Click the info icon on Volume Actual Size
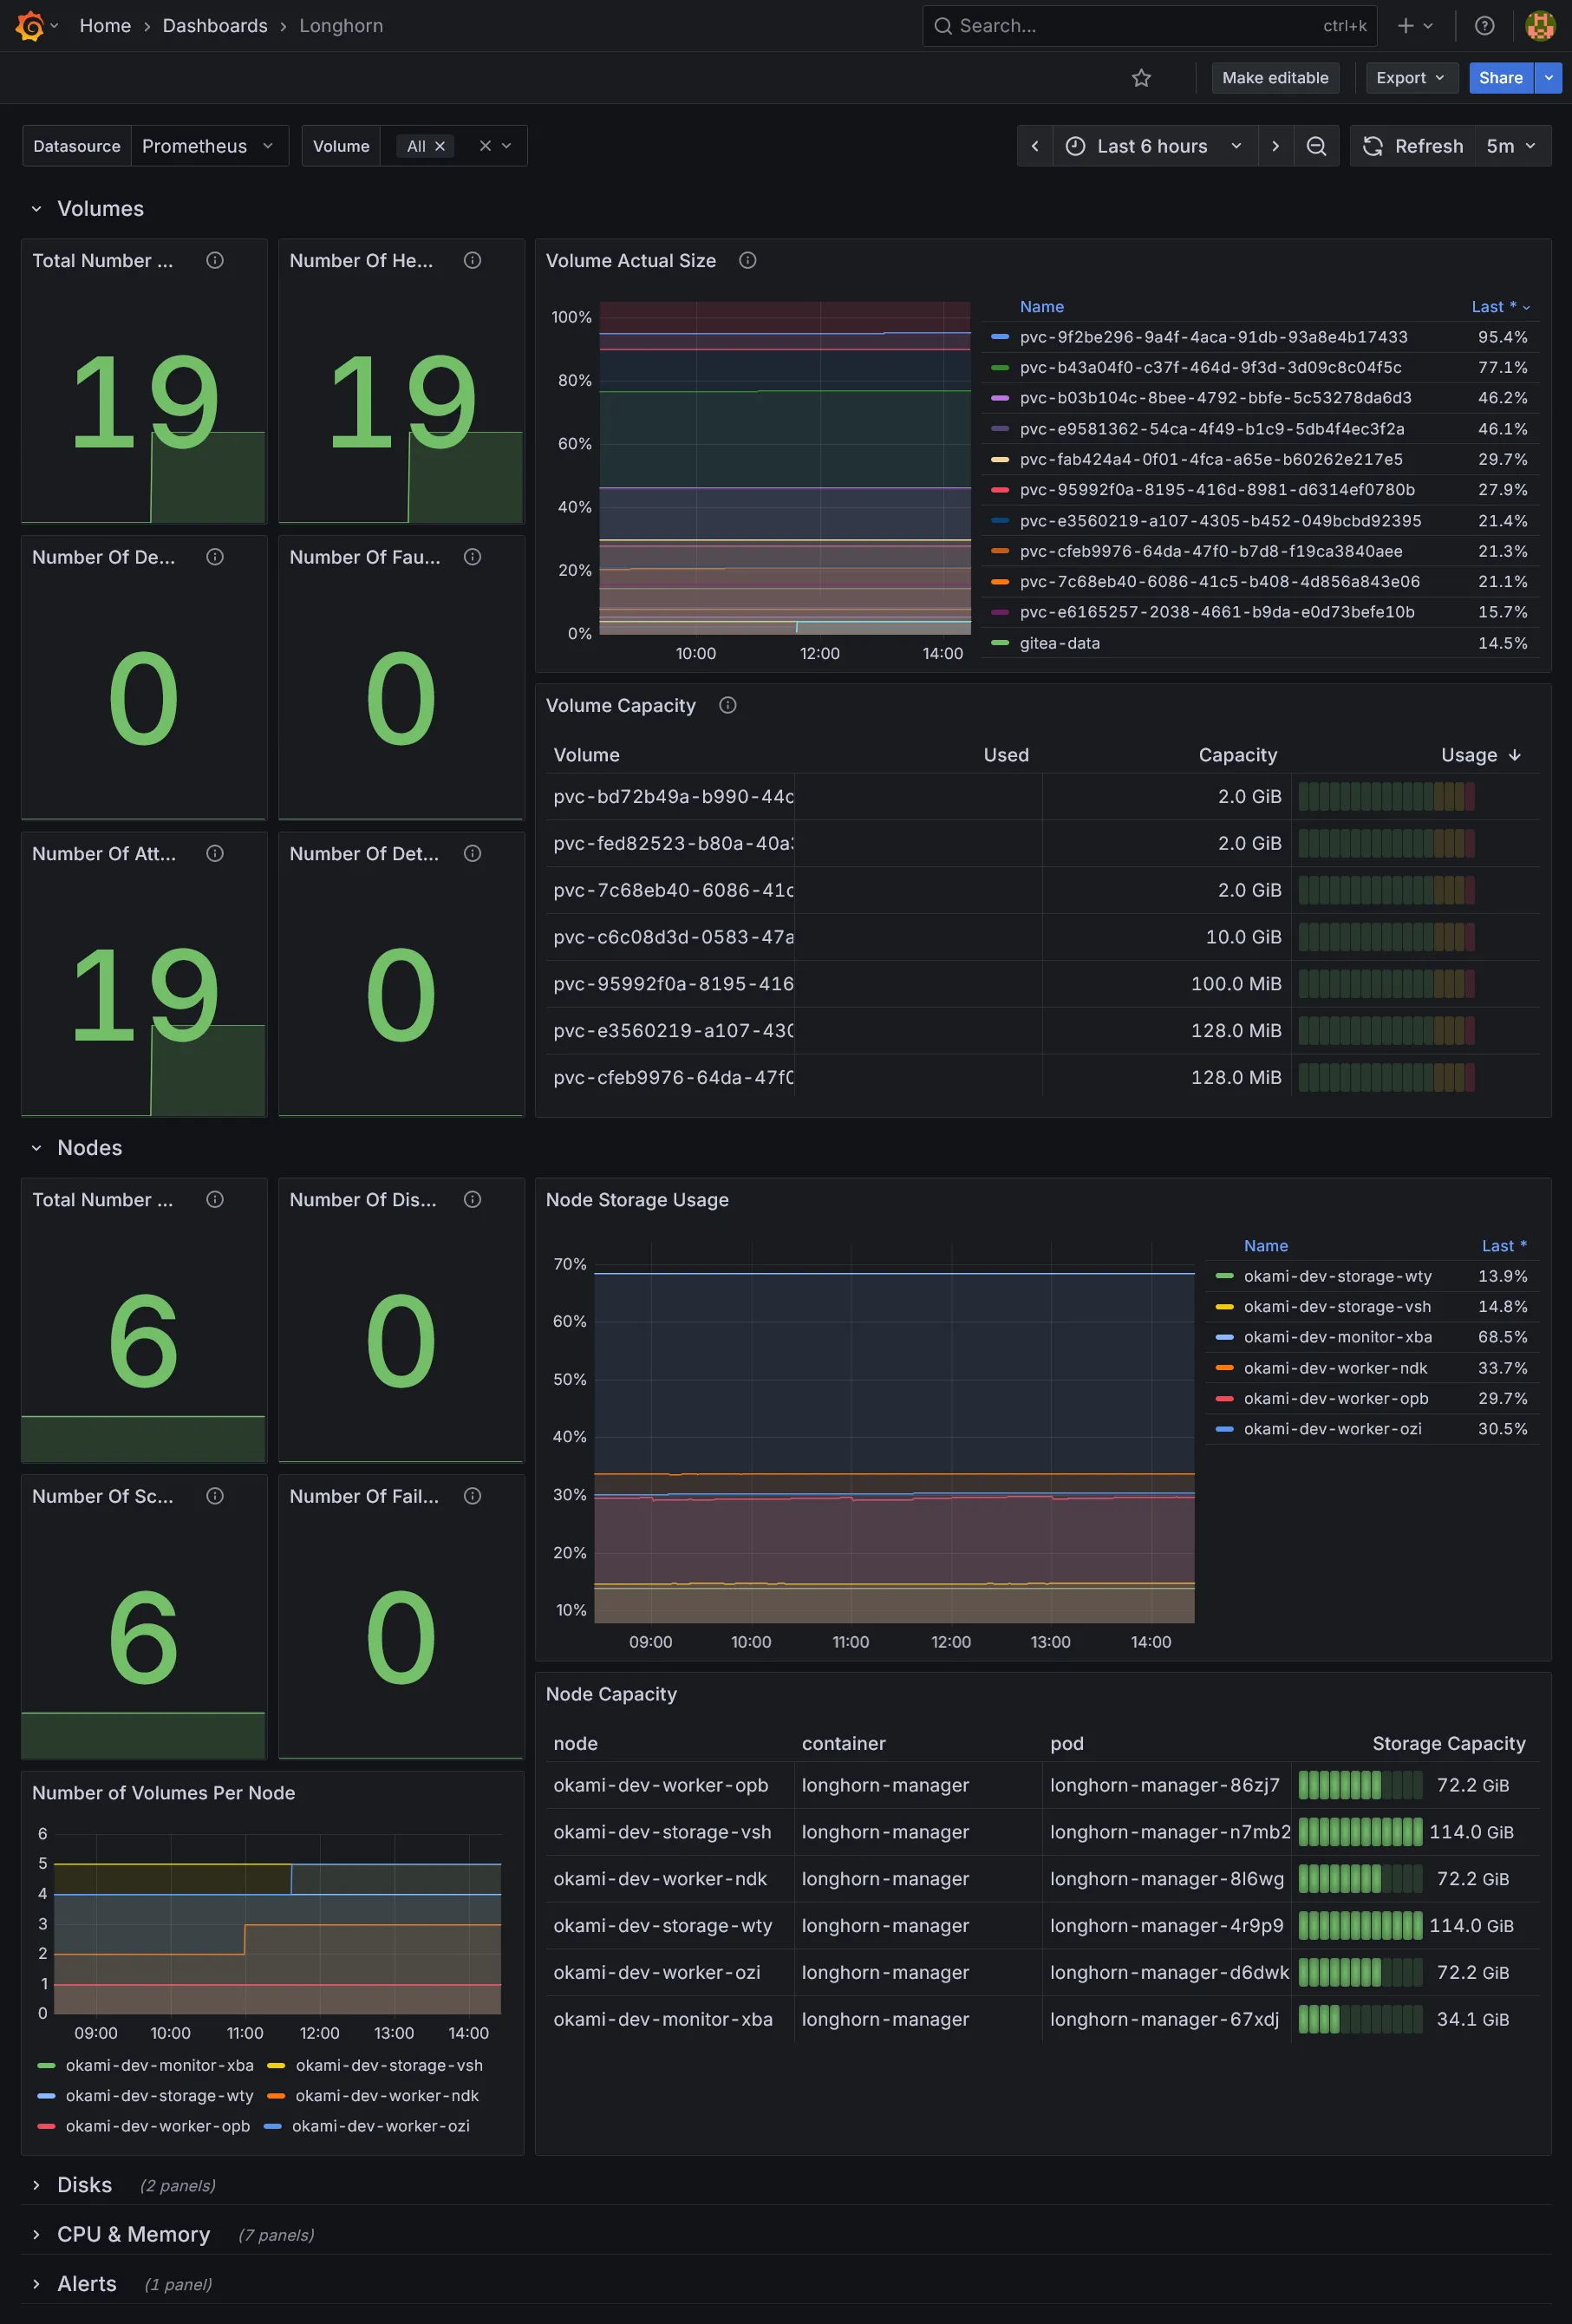1572x2324 pixels. 747,261
